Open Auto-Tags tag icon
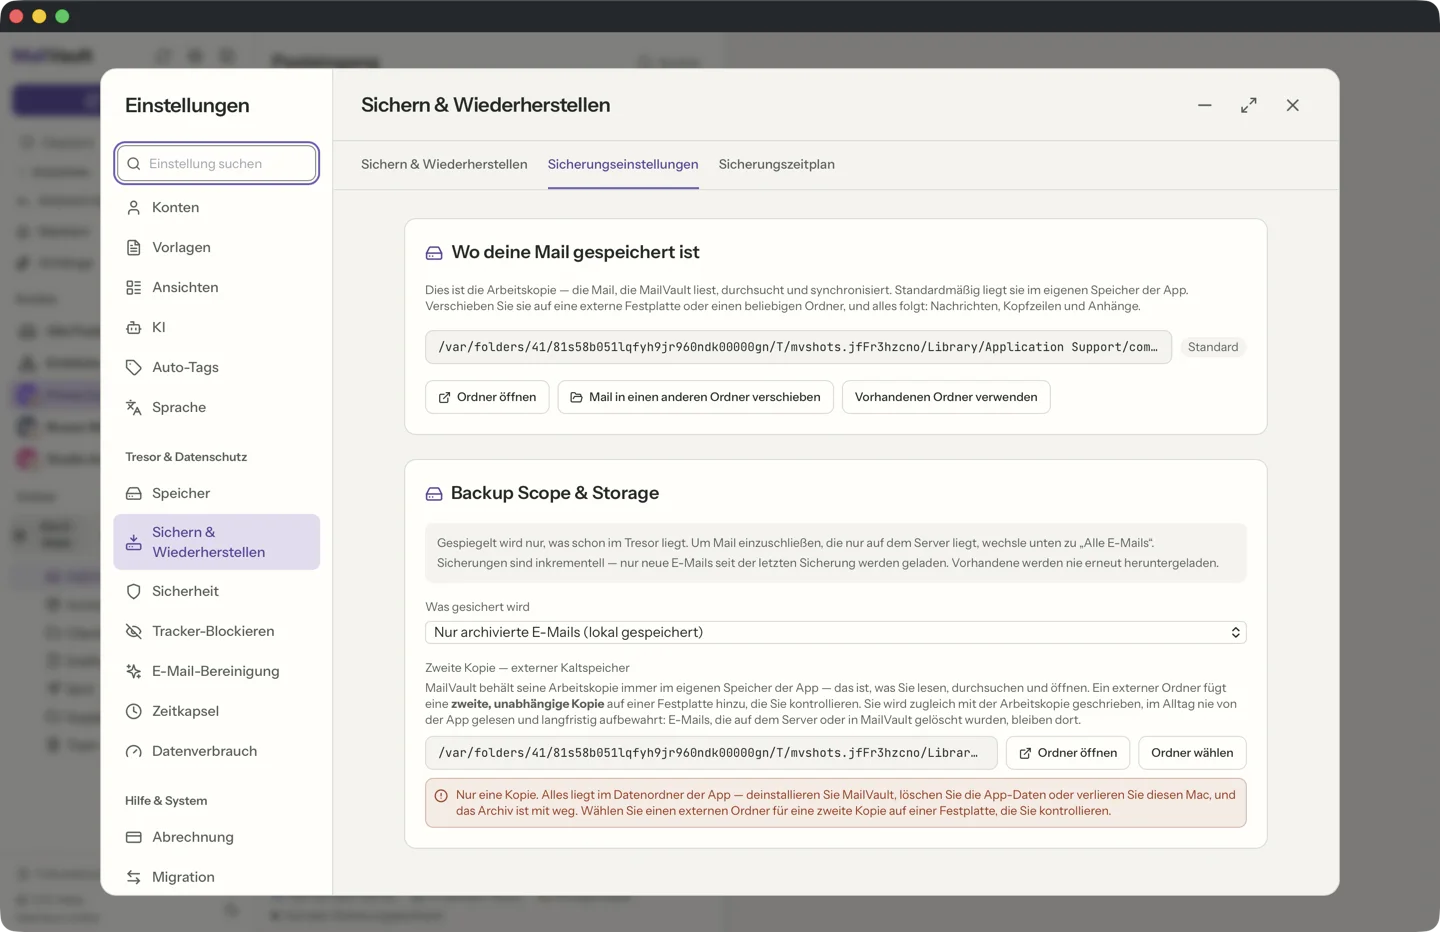 click(133, 367)
